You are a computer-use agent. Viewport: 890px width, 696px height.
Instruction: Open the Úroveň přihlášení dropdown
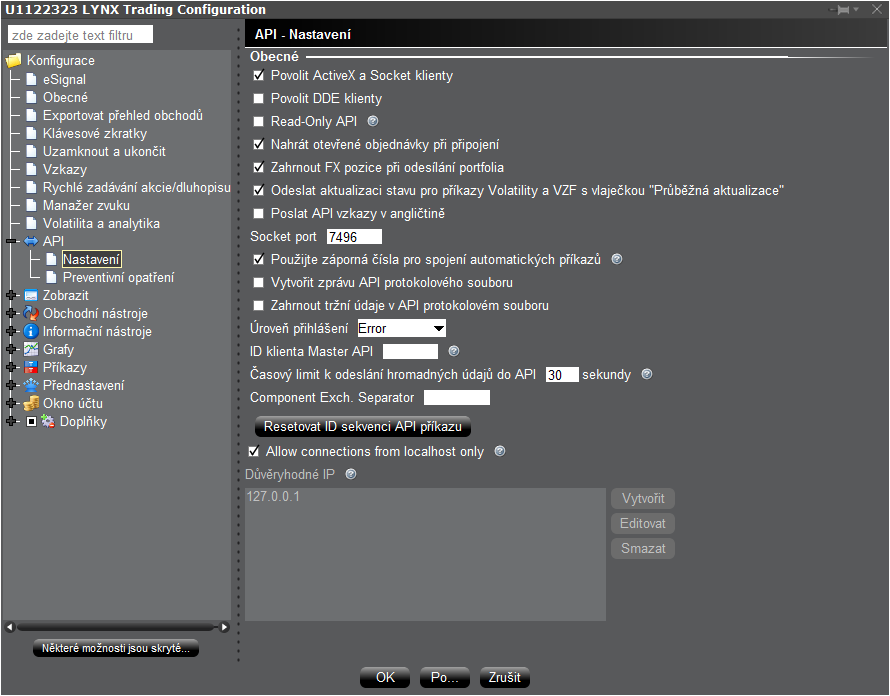pos(401,328)
